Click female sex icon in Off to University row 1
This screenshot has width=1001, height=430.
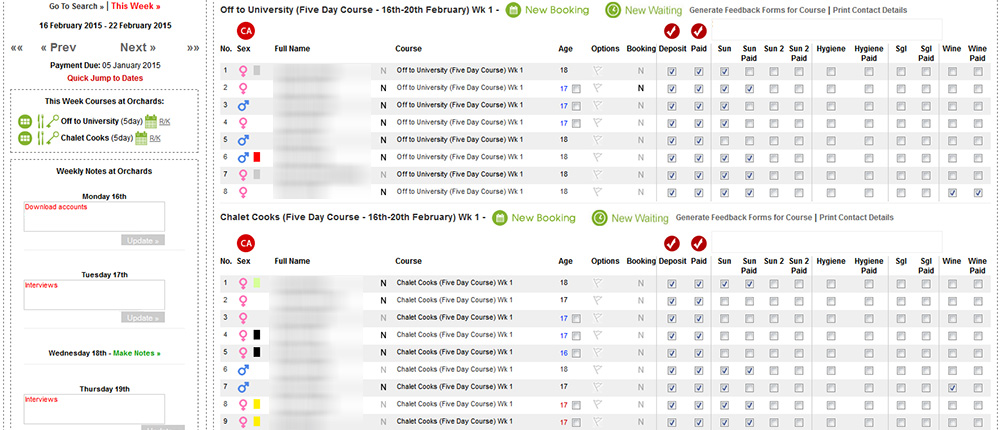243,71
